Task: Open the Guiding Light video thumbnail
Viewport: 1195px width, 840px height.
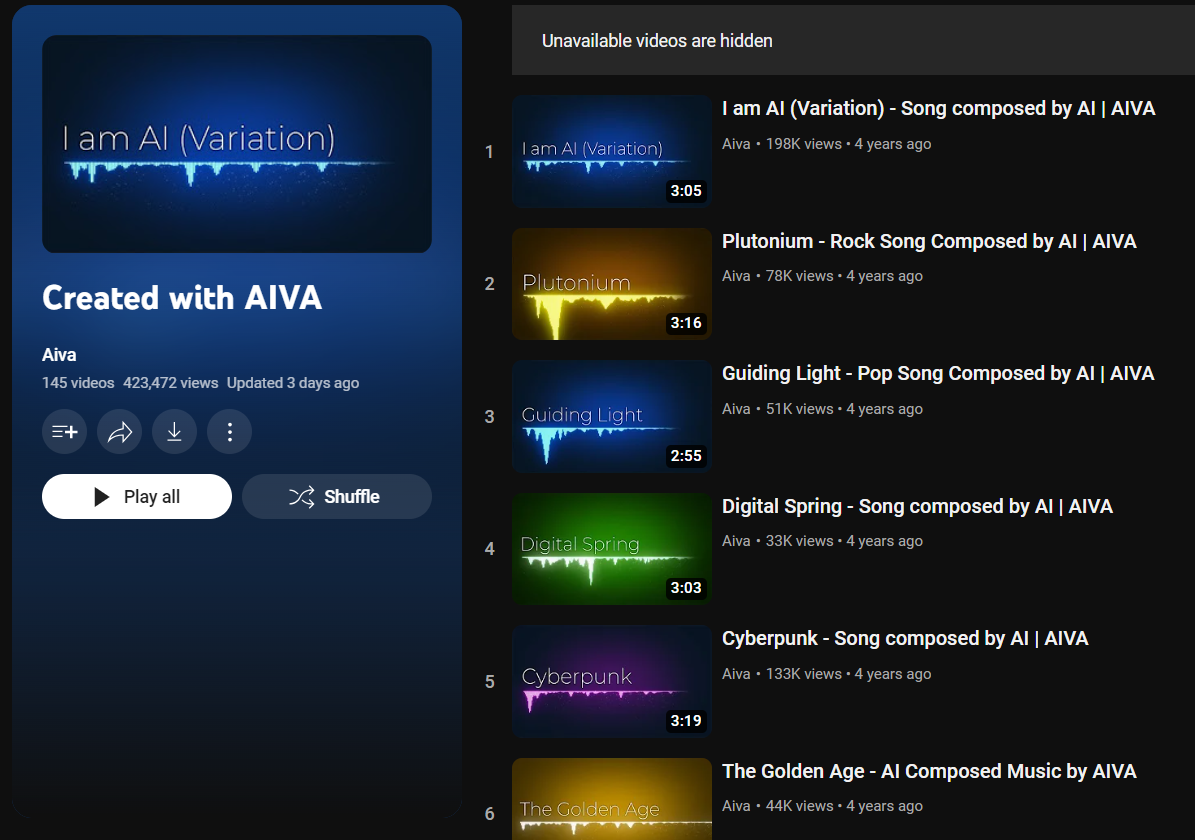Action: click(611, 416)
